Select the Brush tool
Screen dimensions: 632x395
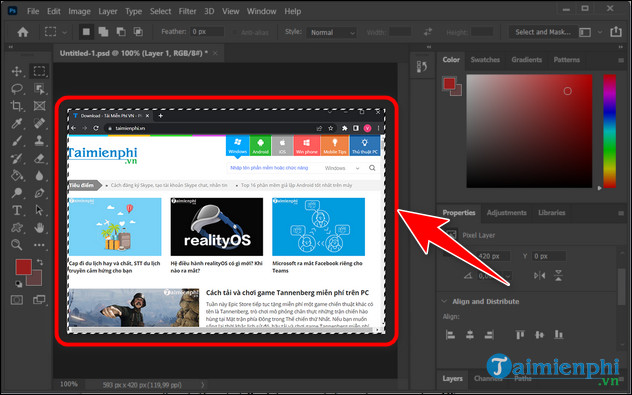click(17, 141)
